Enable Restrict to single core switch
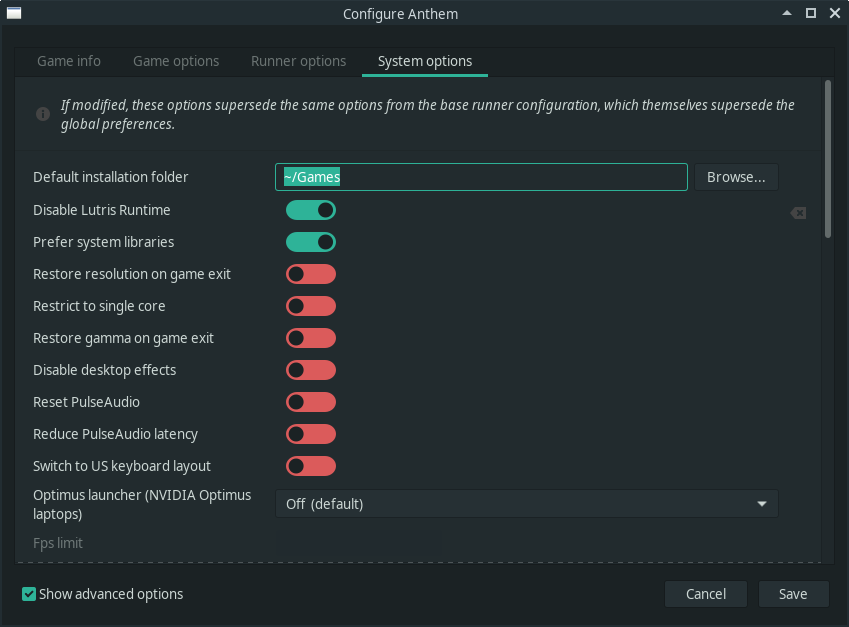This screenshot has width=849, height=627. click(311, 306)
